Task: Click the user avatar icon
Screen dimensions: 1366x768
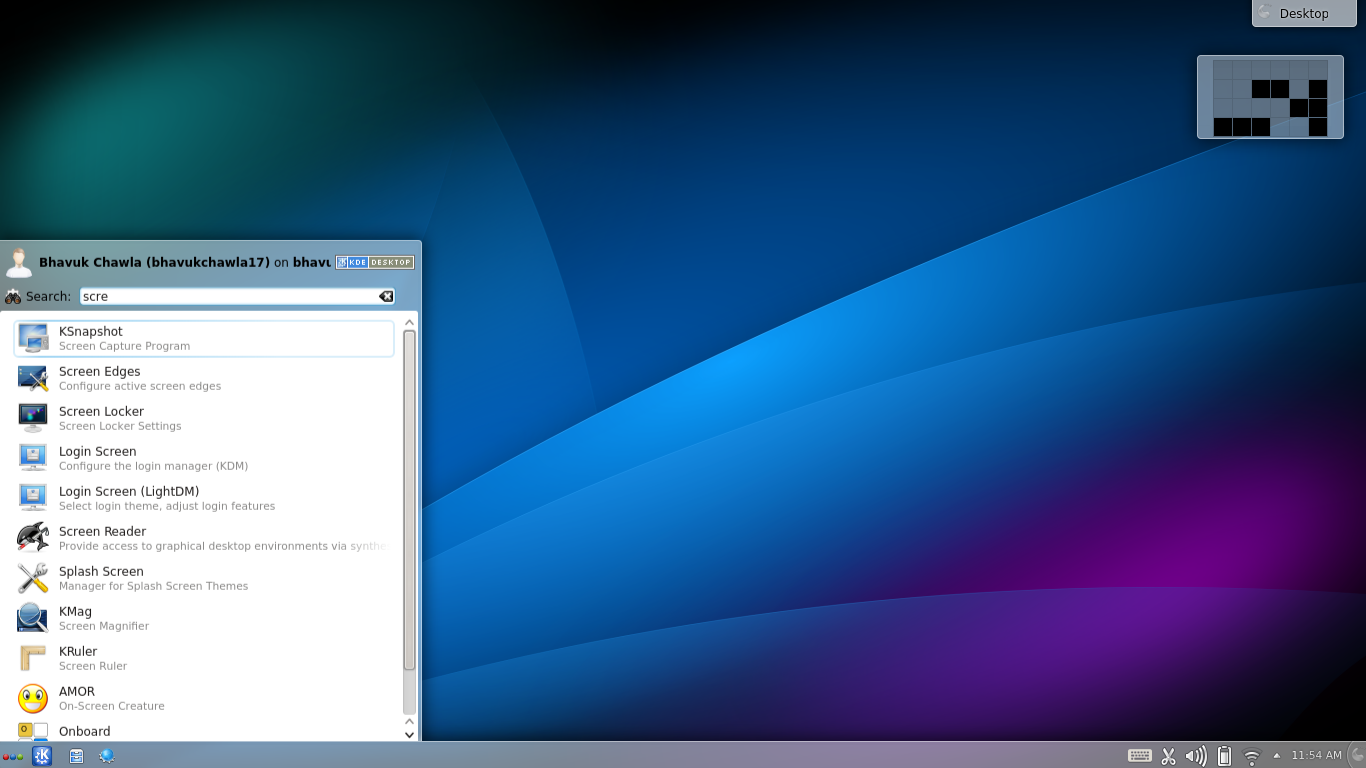Action: tap(18, 262)
